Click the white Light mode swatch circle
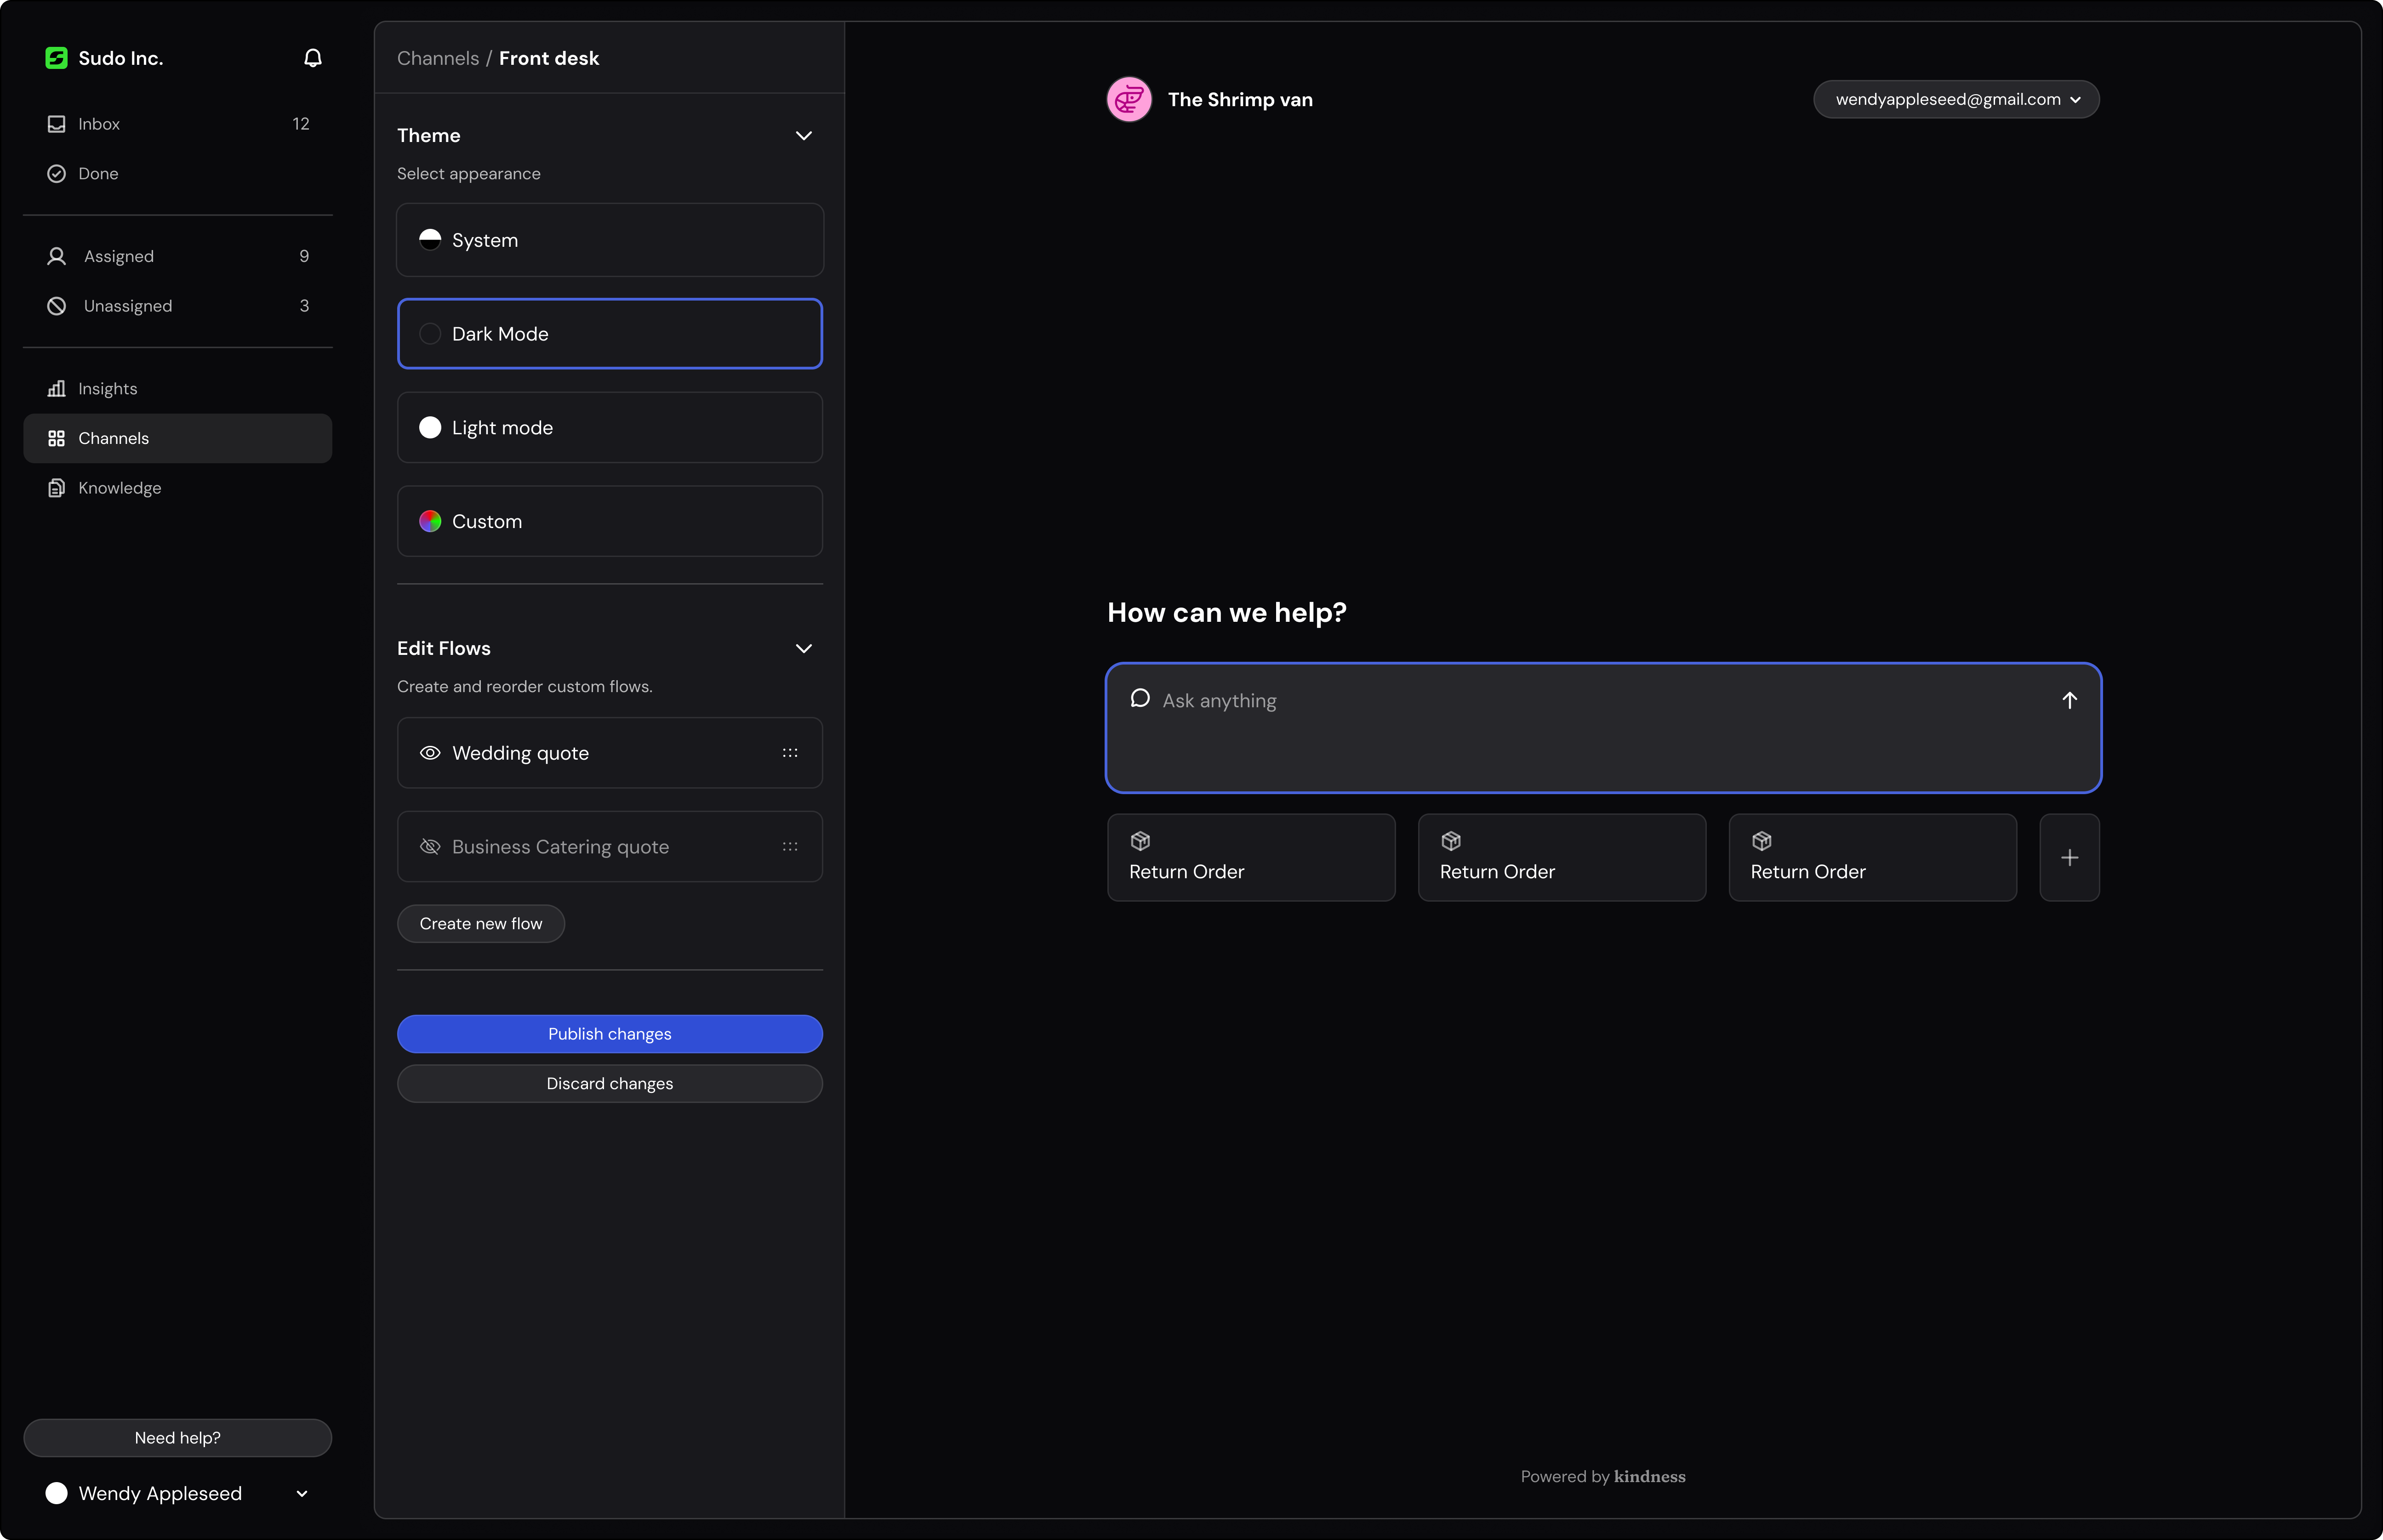The image size is (2383, 1540). pyautogui.click(x=430, y=428)
